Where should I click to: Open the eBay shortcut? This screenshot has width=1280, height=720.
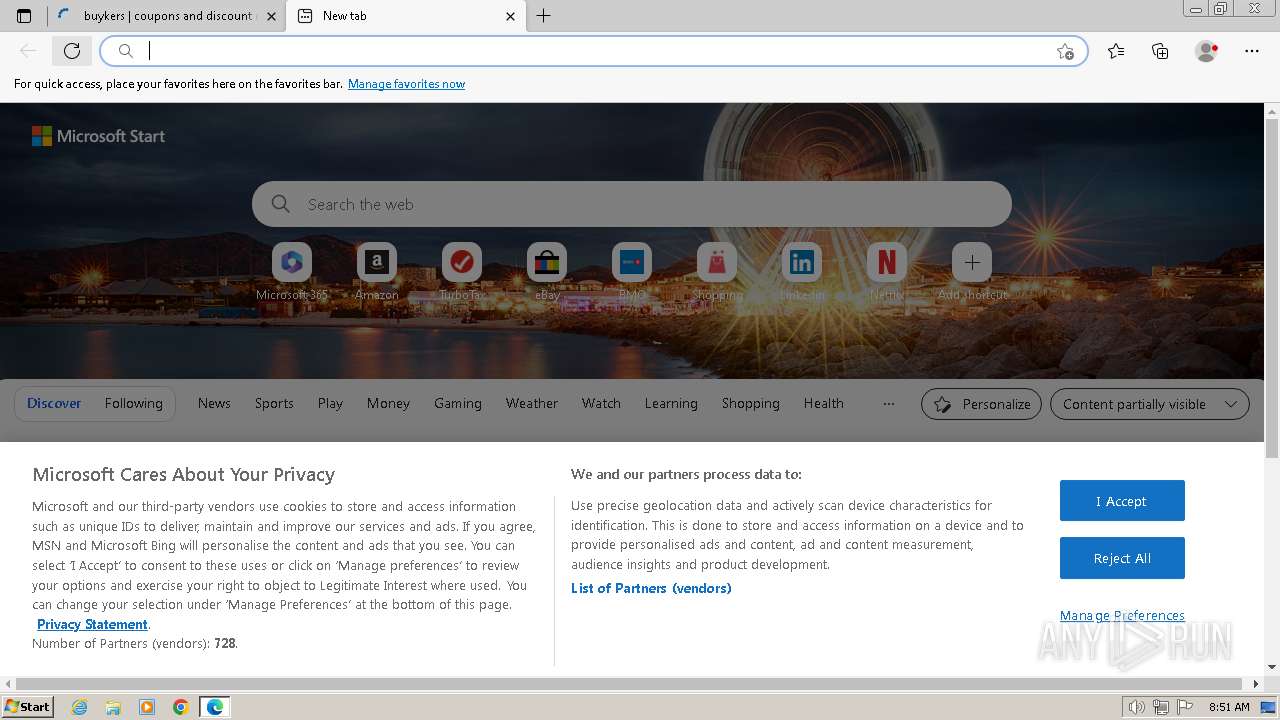pos(547,272)
